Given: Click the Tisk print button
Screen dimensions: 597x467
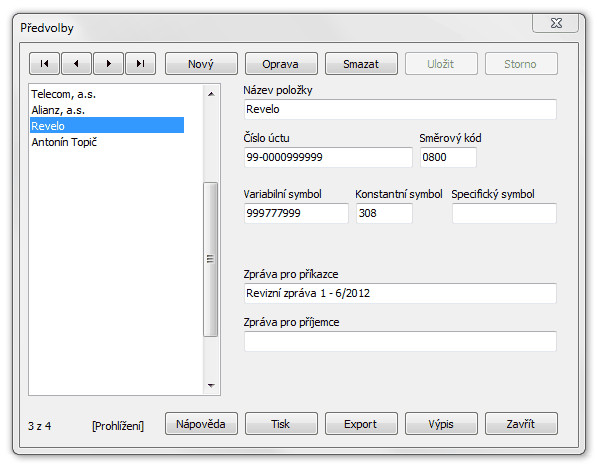Looking at the screenshot, I should 281,424.
